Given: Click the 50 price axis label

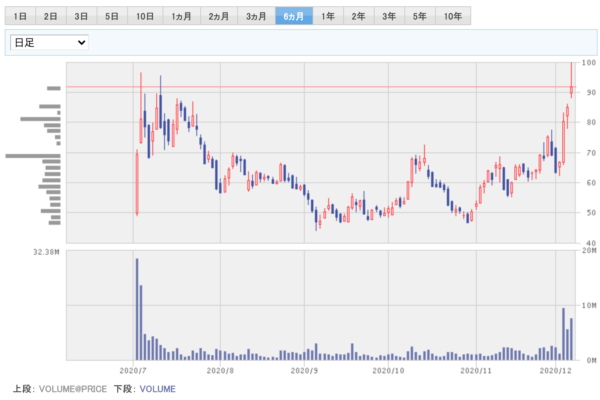Looking at the screenshot, I should [x=591, y=212].
